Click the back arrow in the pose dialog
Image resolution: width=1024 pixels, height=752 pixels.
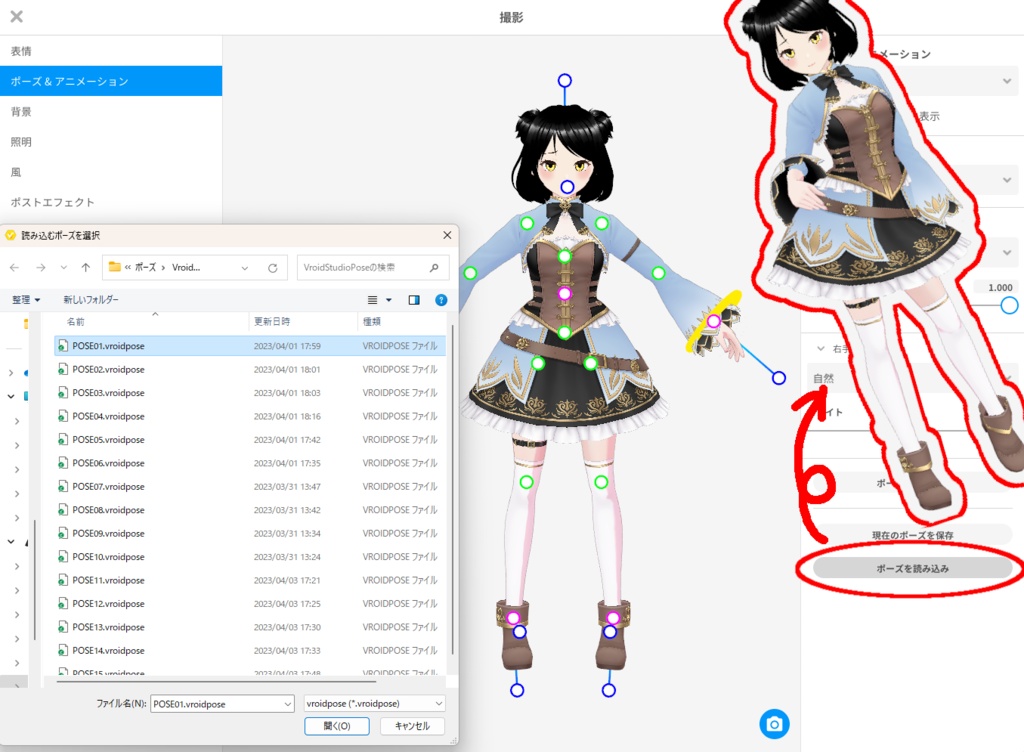[17, 267]
